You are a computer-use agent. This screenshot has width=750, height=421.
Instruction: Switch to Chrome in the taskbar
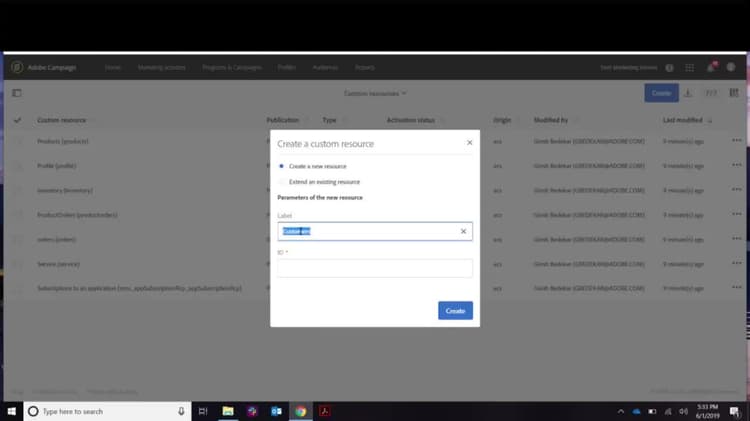tap(301, 411)
